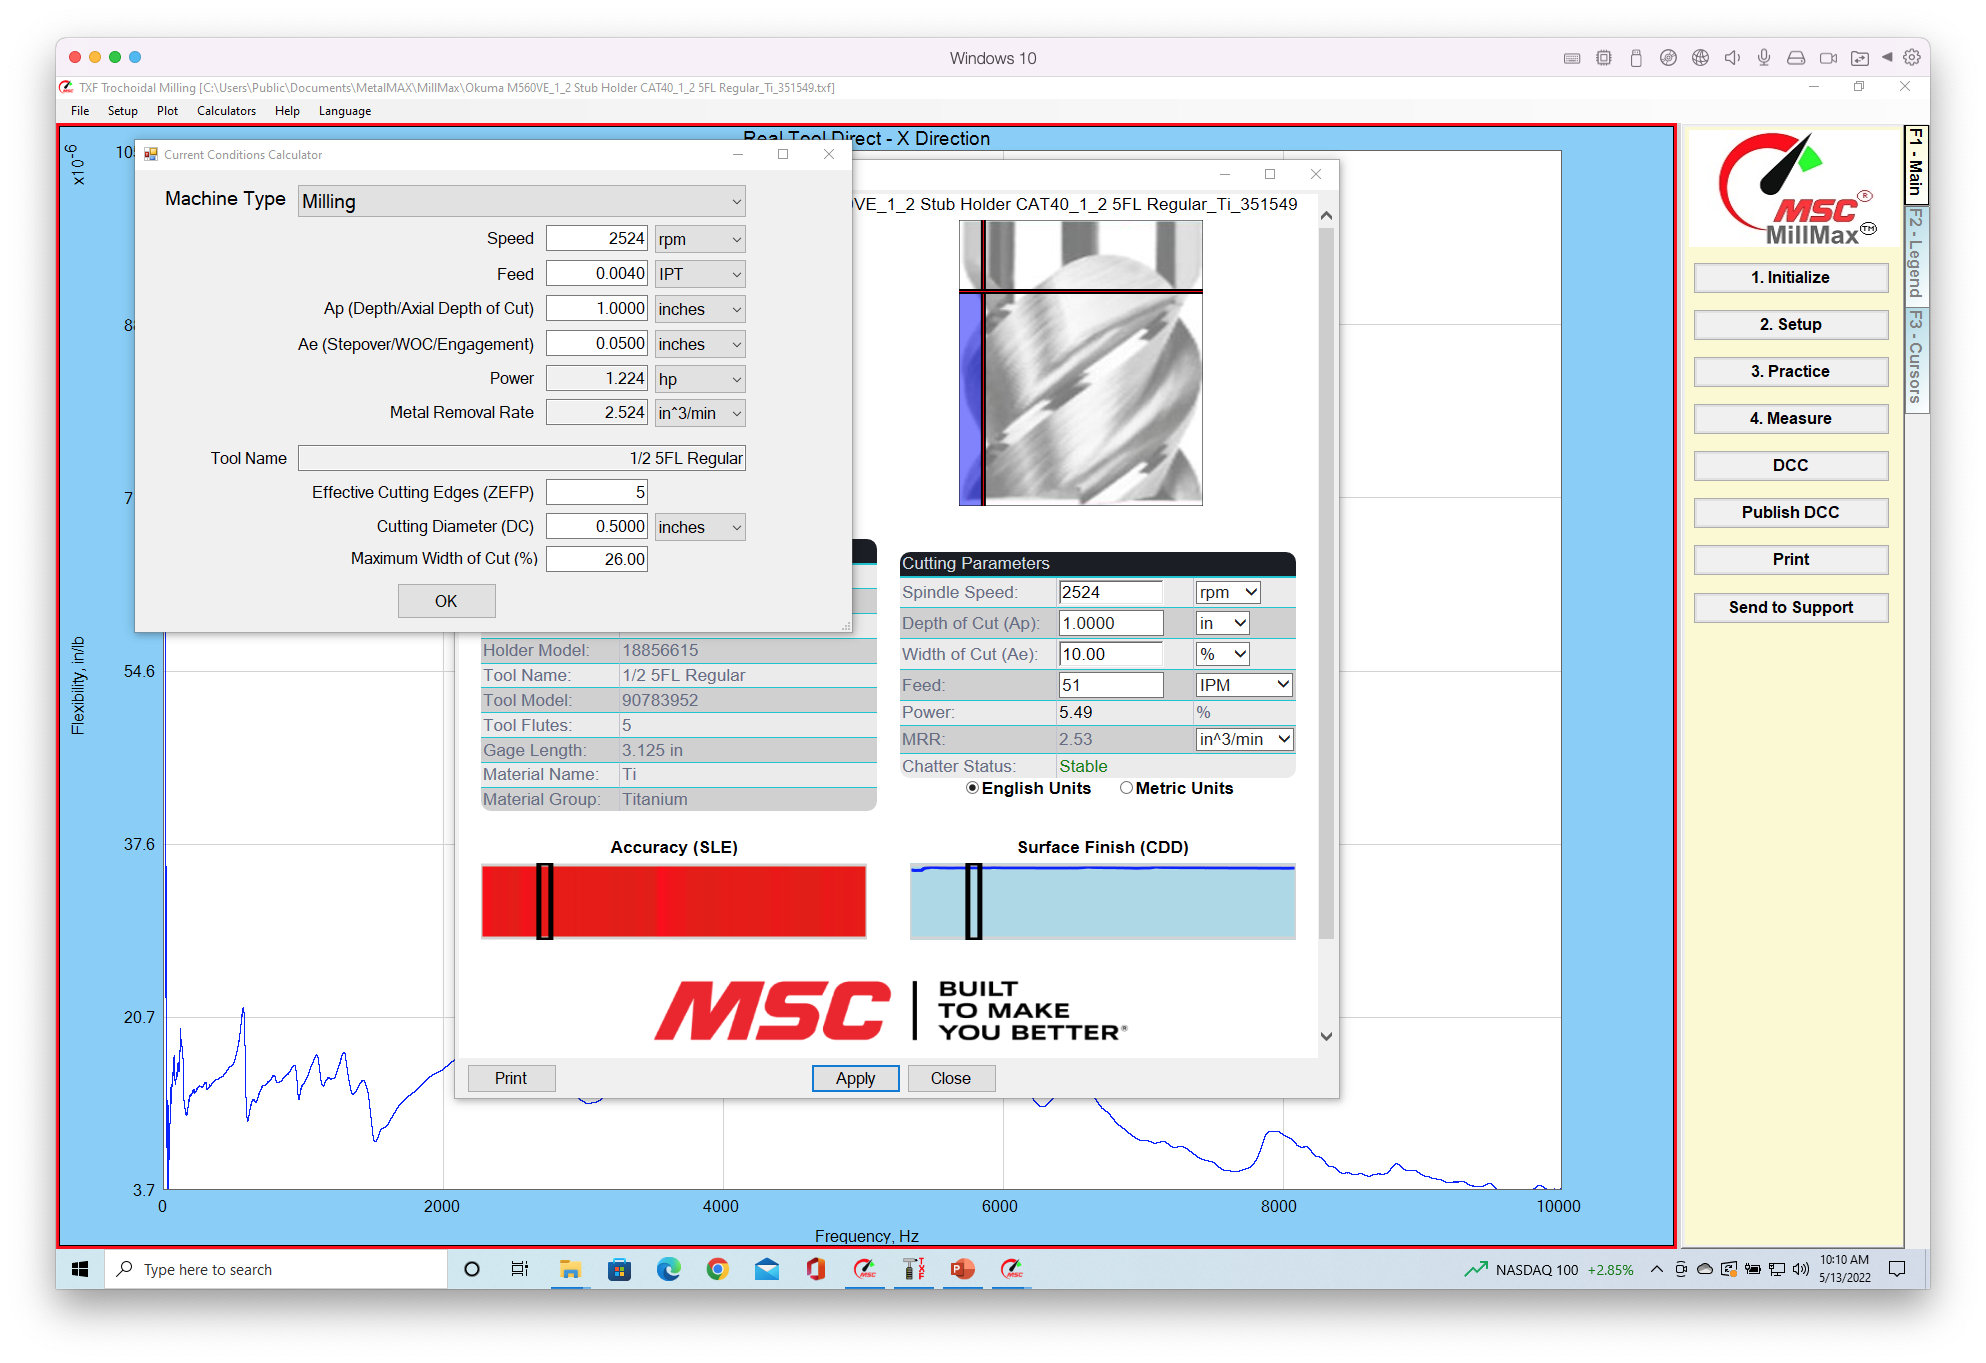Screen dimensions: 1986x1363
Task: Click the speaker sound icon in the VM toolbar
Action: (1732, 58)
